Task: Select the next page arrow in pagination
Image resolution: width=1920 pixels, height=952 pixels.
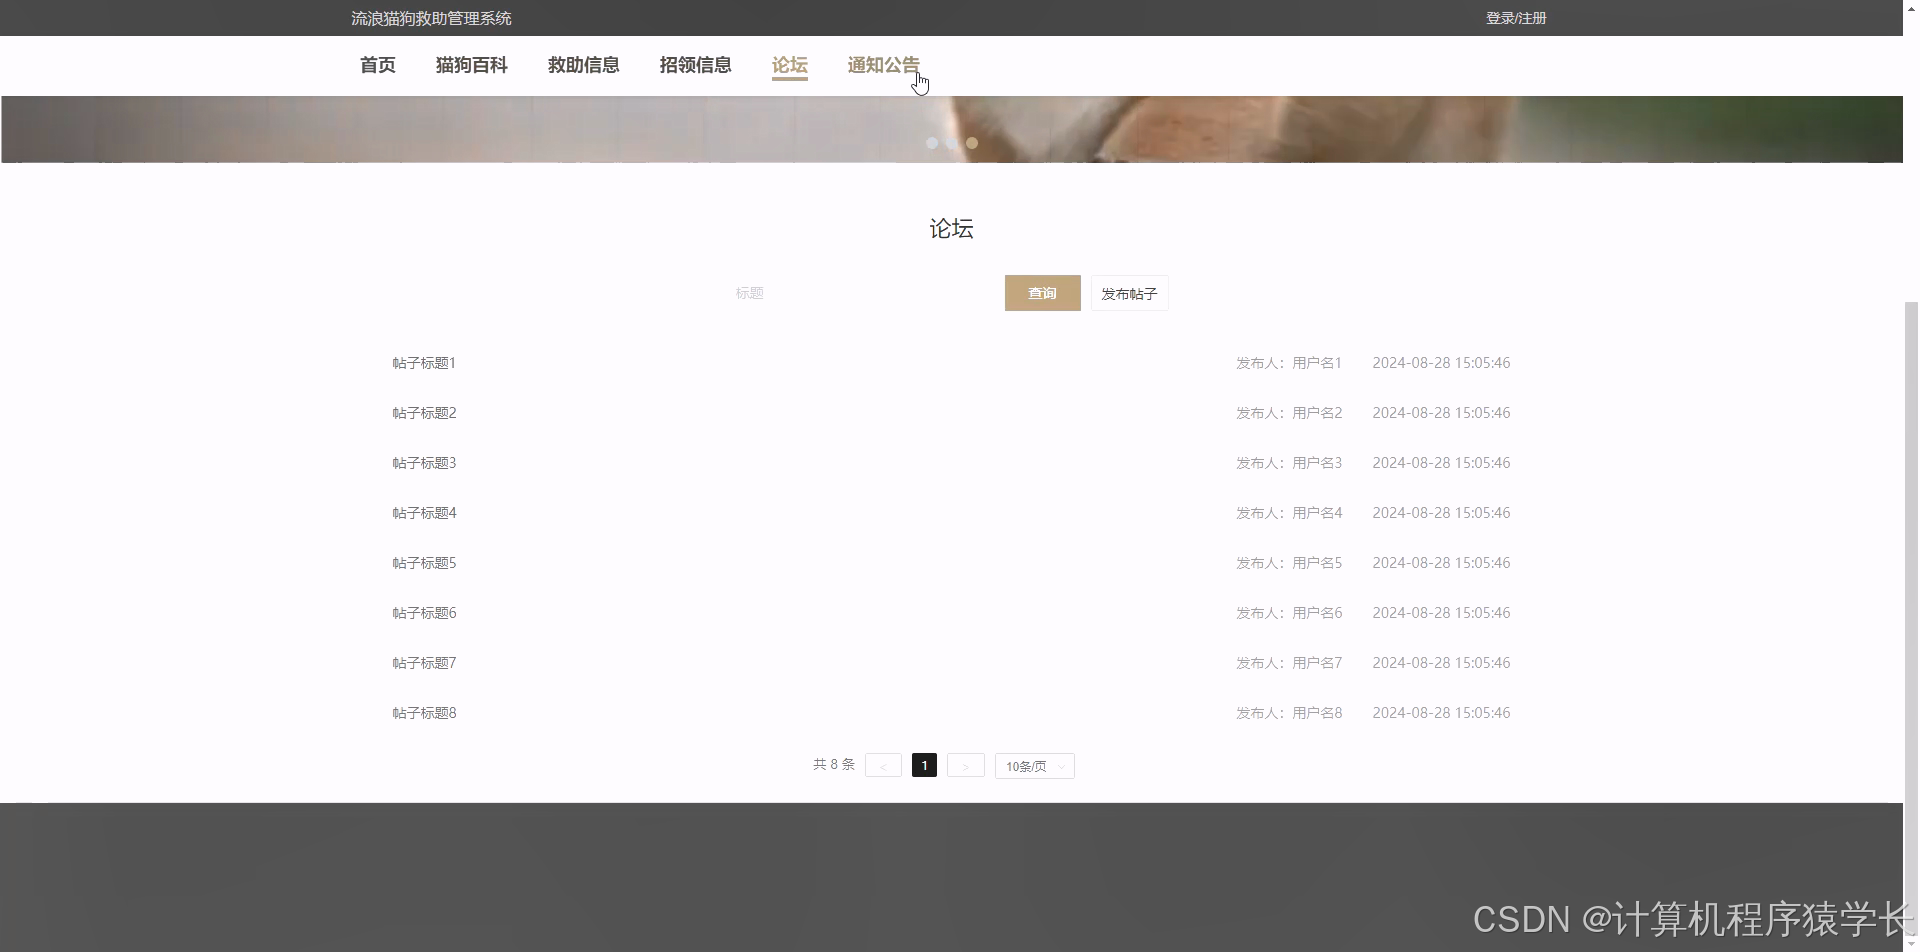Action: click(965, 765)
